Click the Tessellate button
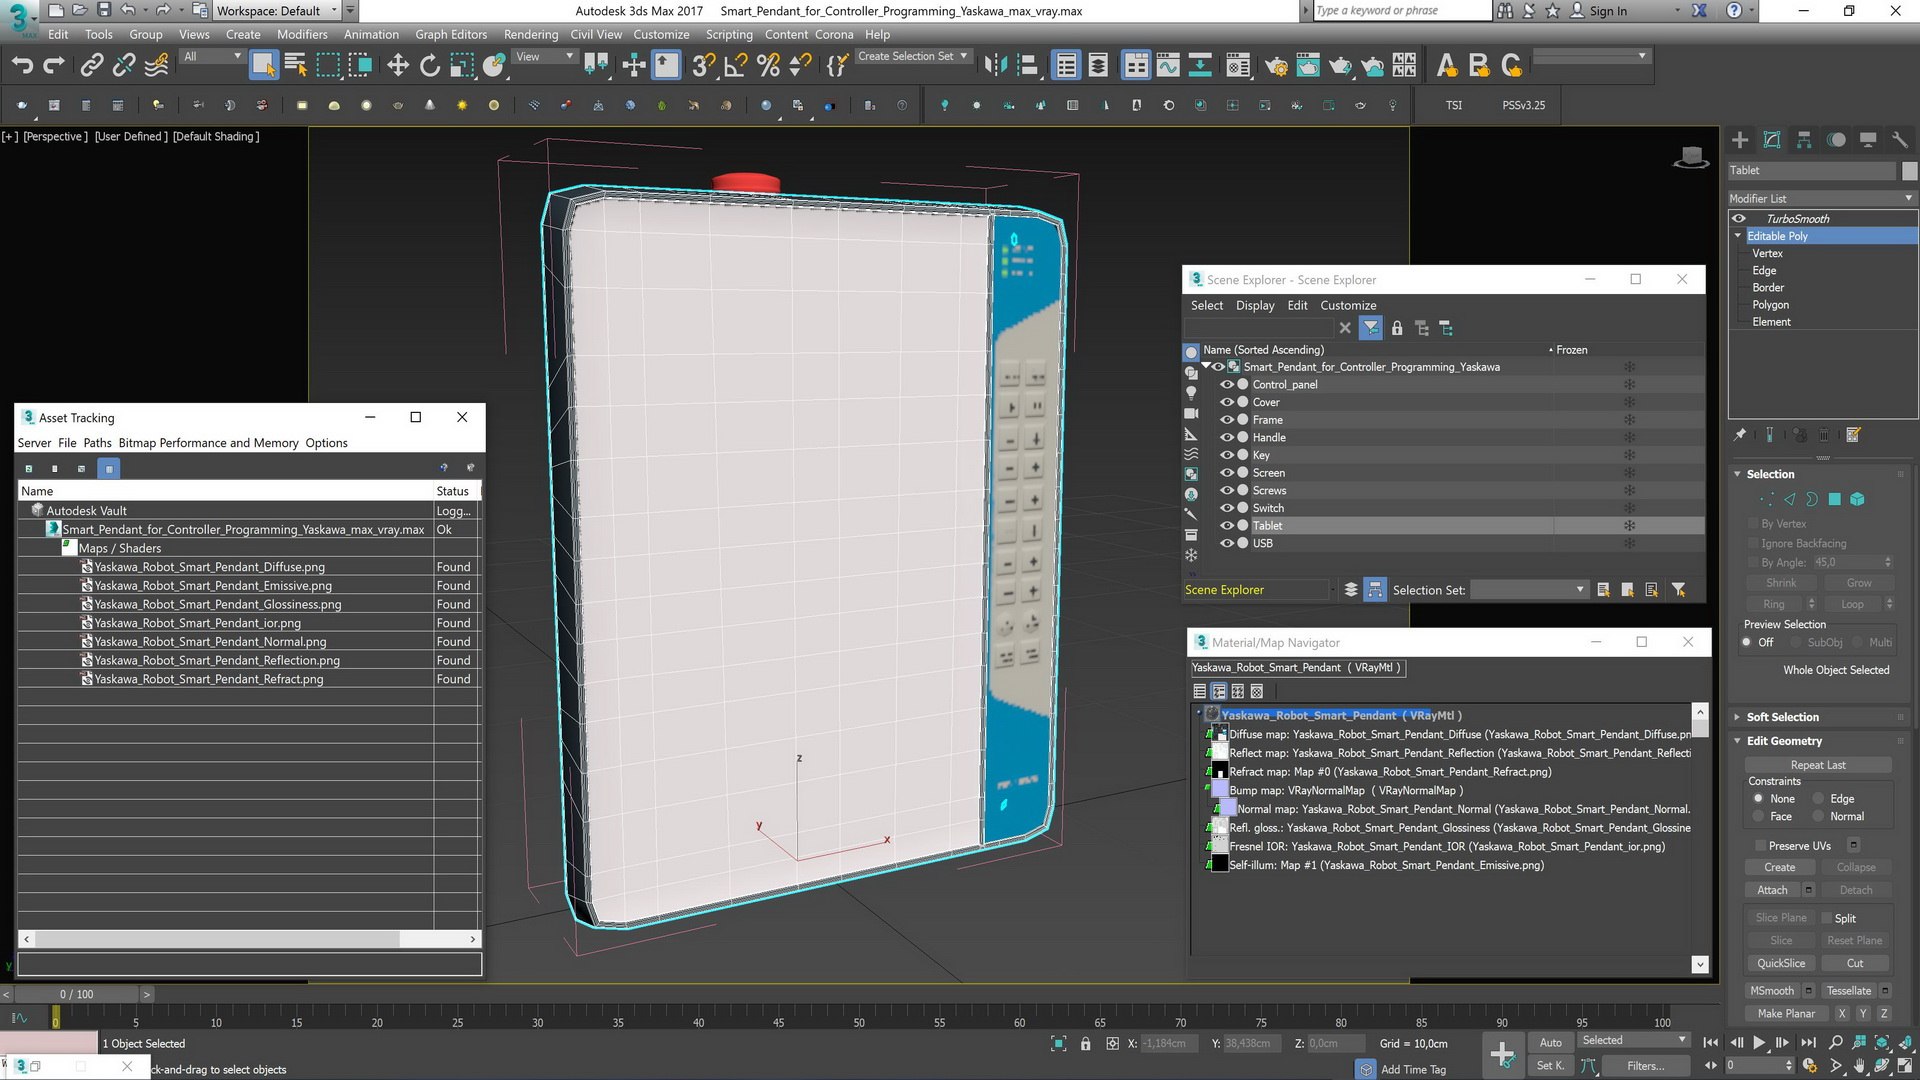The width and height of the screenshot is (1920, 1080). [1849, 991]
